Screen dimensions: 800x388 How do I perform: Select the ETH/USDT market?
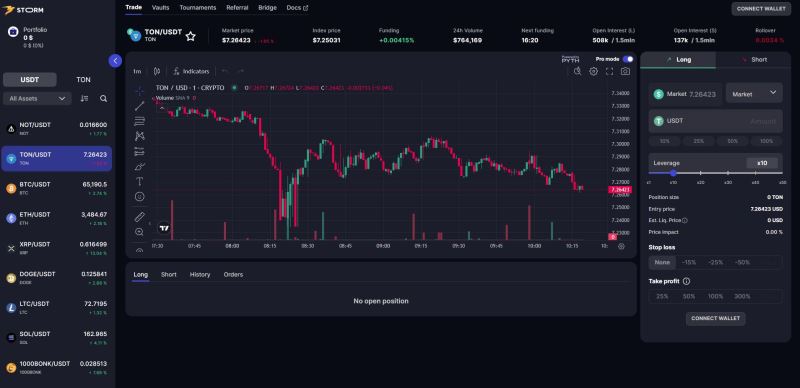(57, 219)
